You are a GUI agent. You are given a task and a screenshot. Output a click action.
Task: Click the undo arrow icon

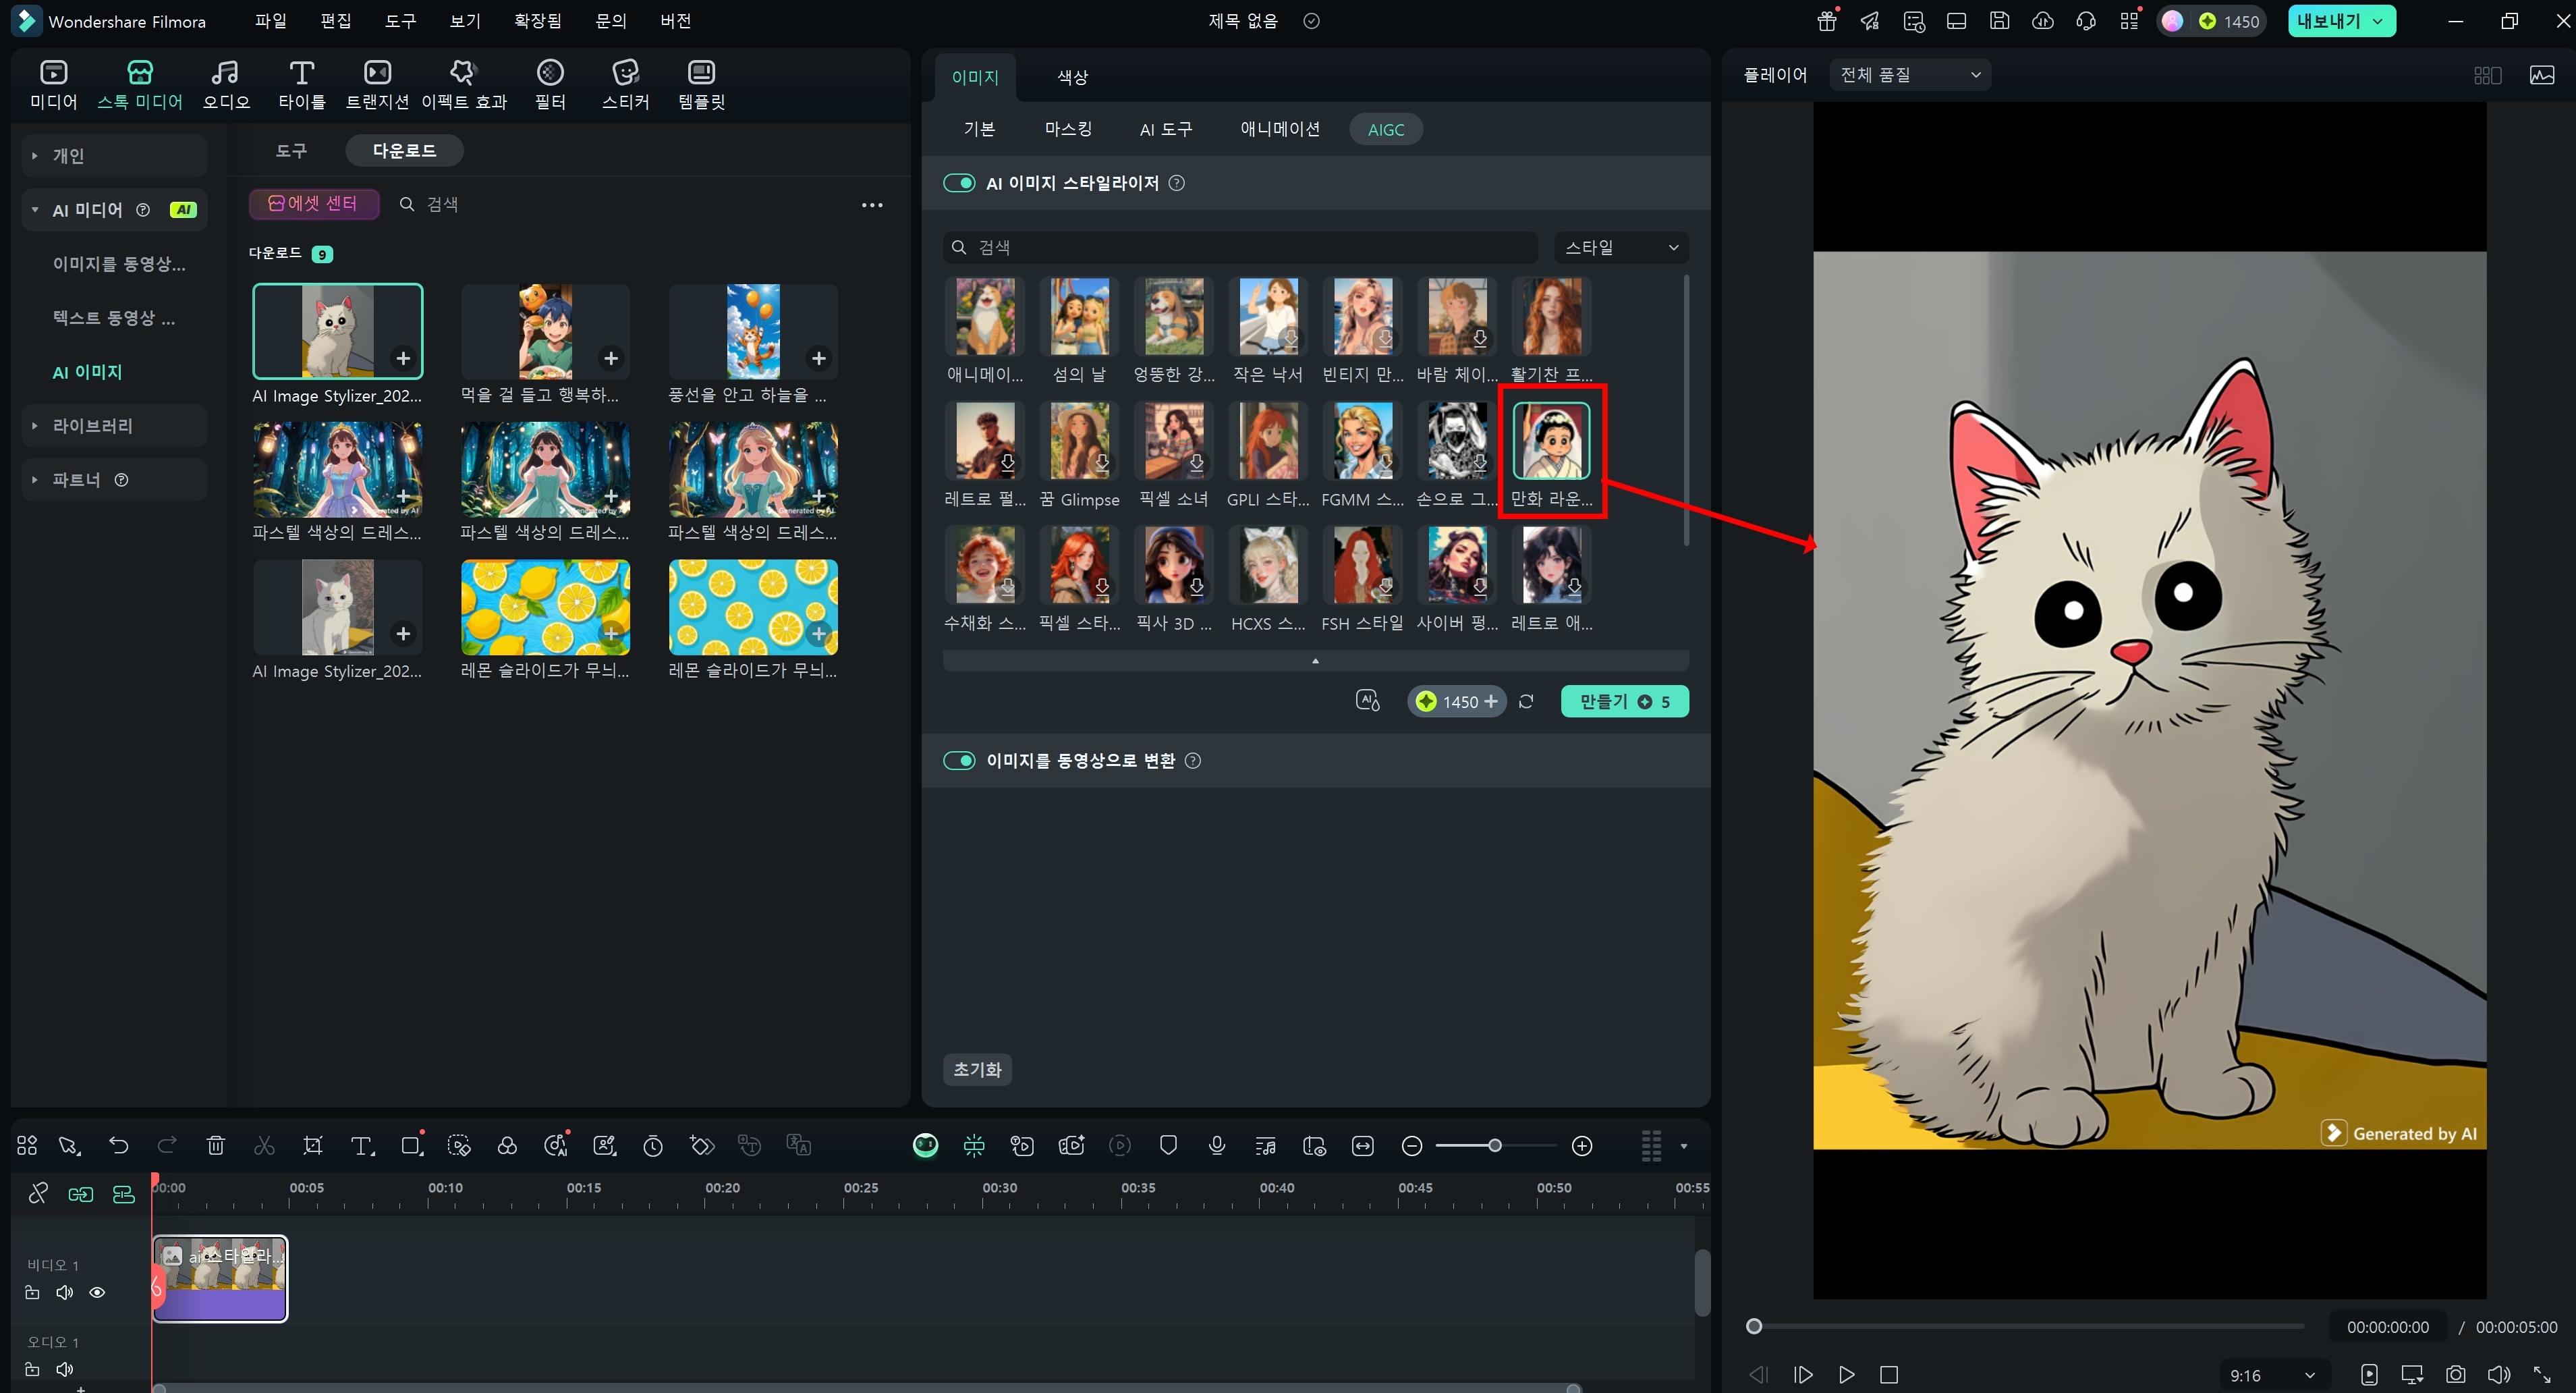click(119, 1146)
